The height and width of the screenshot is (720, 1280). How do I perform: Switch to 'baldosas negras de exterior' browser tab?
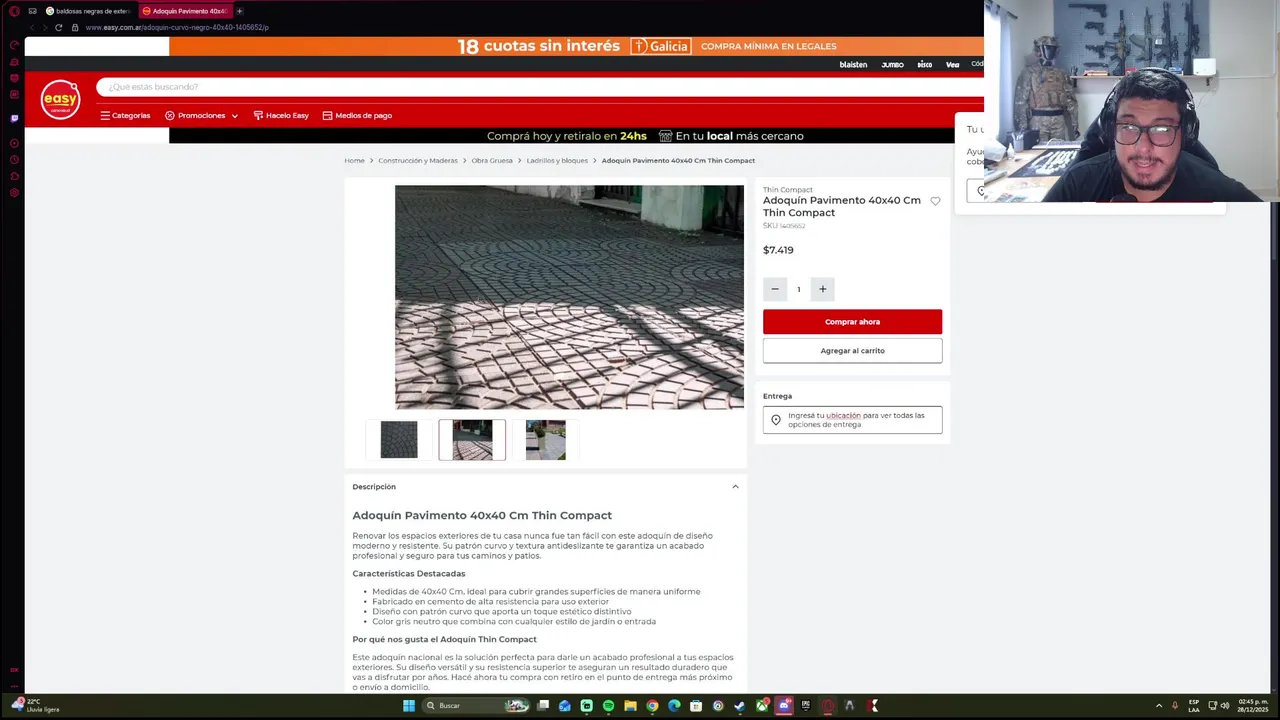click(88, 11)
